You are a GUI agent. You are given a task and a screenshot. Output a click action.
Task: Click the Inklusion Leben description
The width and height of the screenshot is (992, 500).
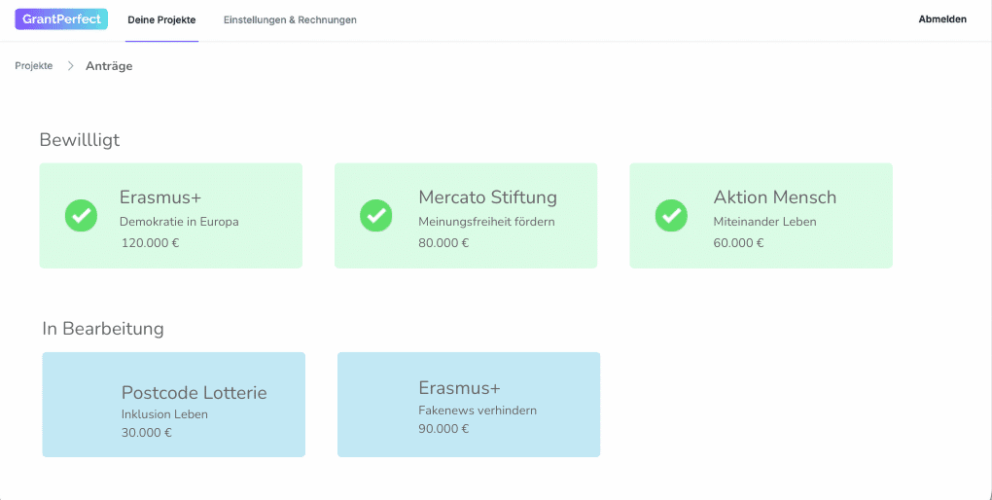click(x=164, y=414)
